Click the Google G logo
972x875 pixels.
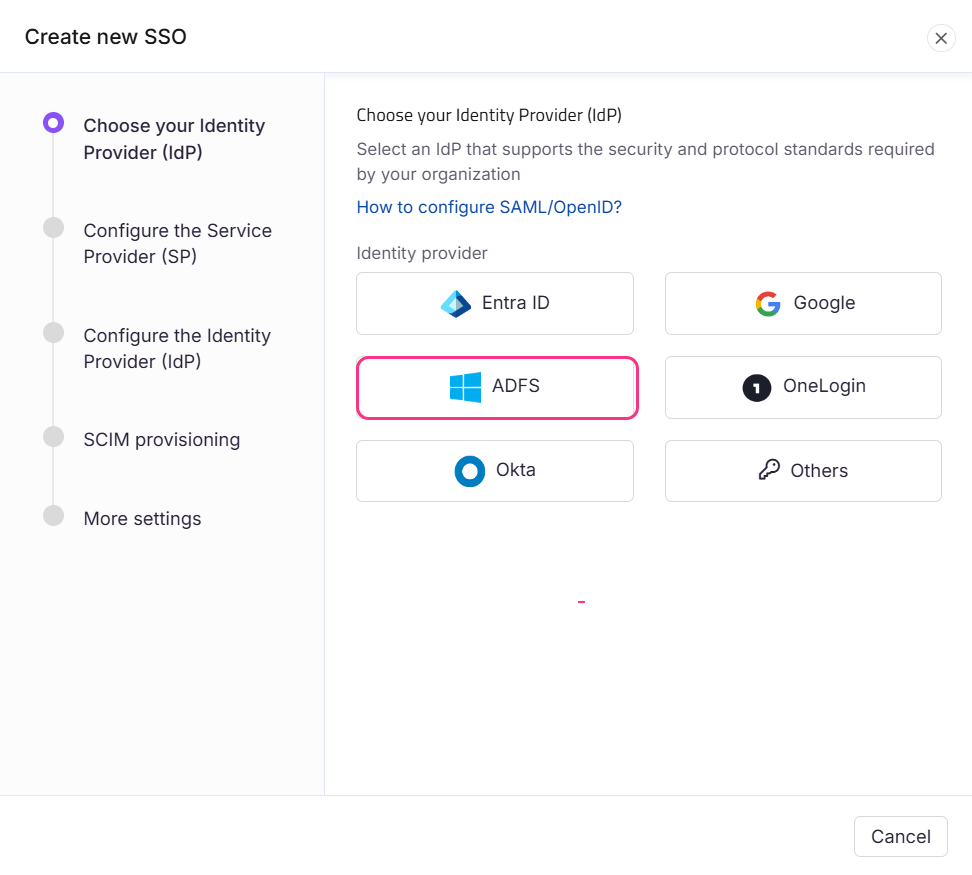pyautogui.click(x=768, y=304)
